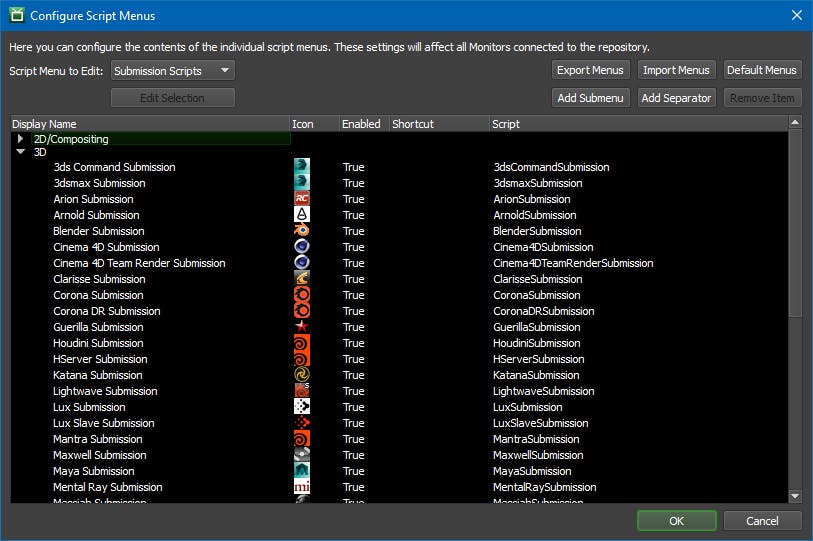Click the LuxSlaveSubmission script text
The height and width of the screenshot is (541, 813).
coord(540,423)
